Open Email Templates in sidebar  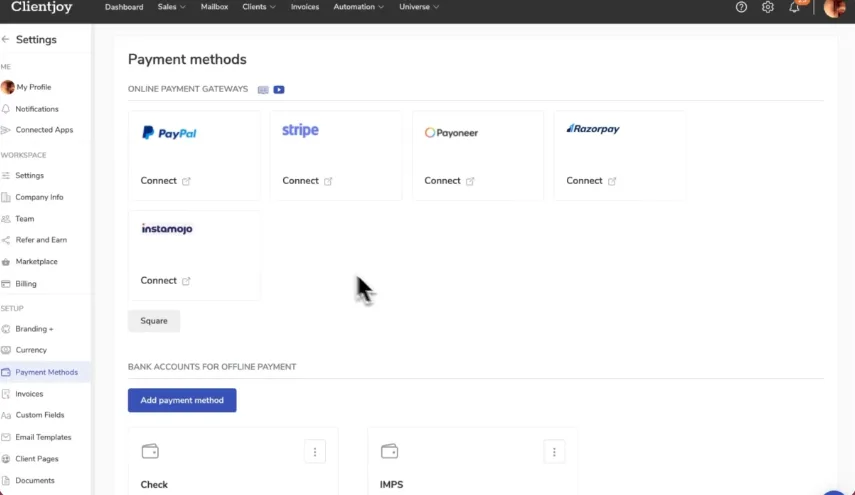coord(43,437)
